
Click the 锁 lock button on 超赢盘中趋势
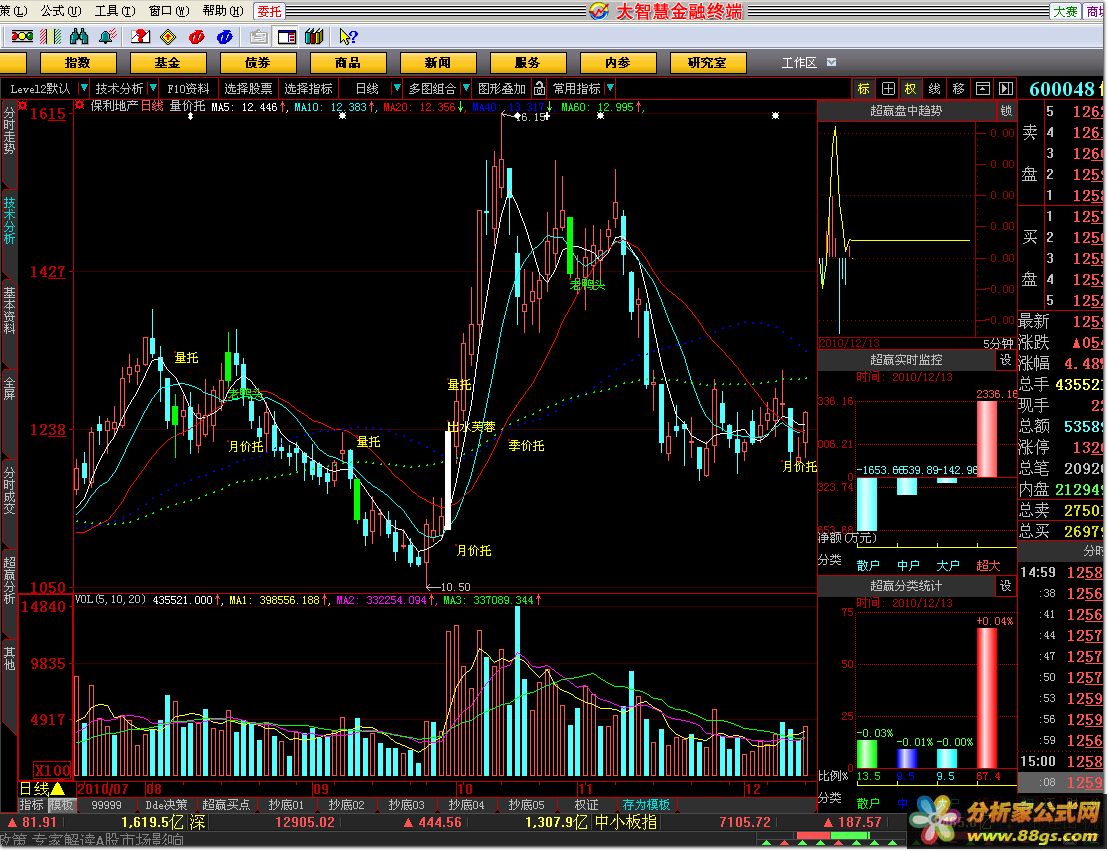[1006, 111]
